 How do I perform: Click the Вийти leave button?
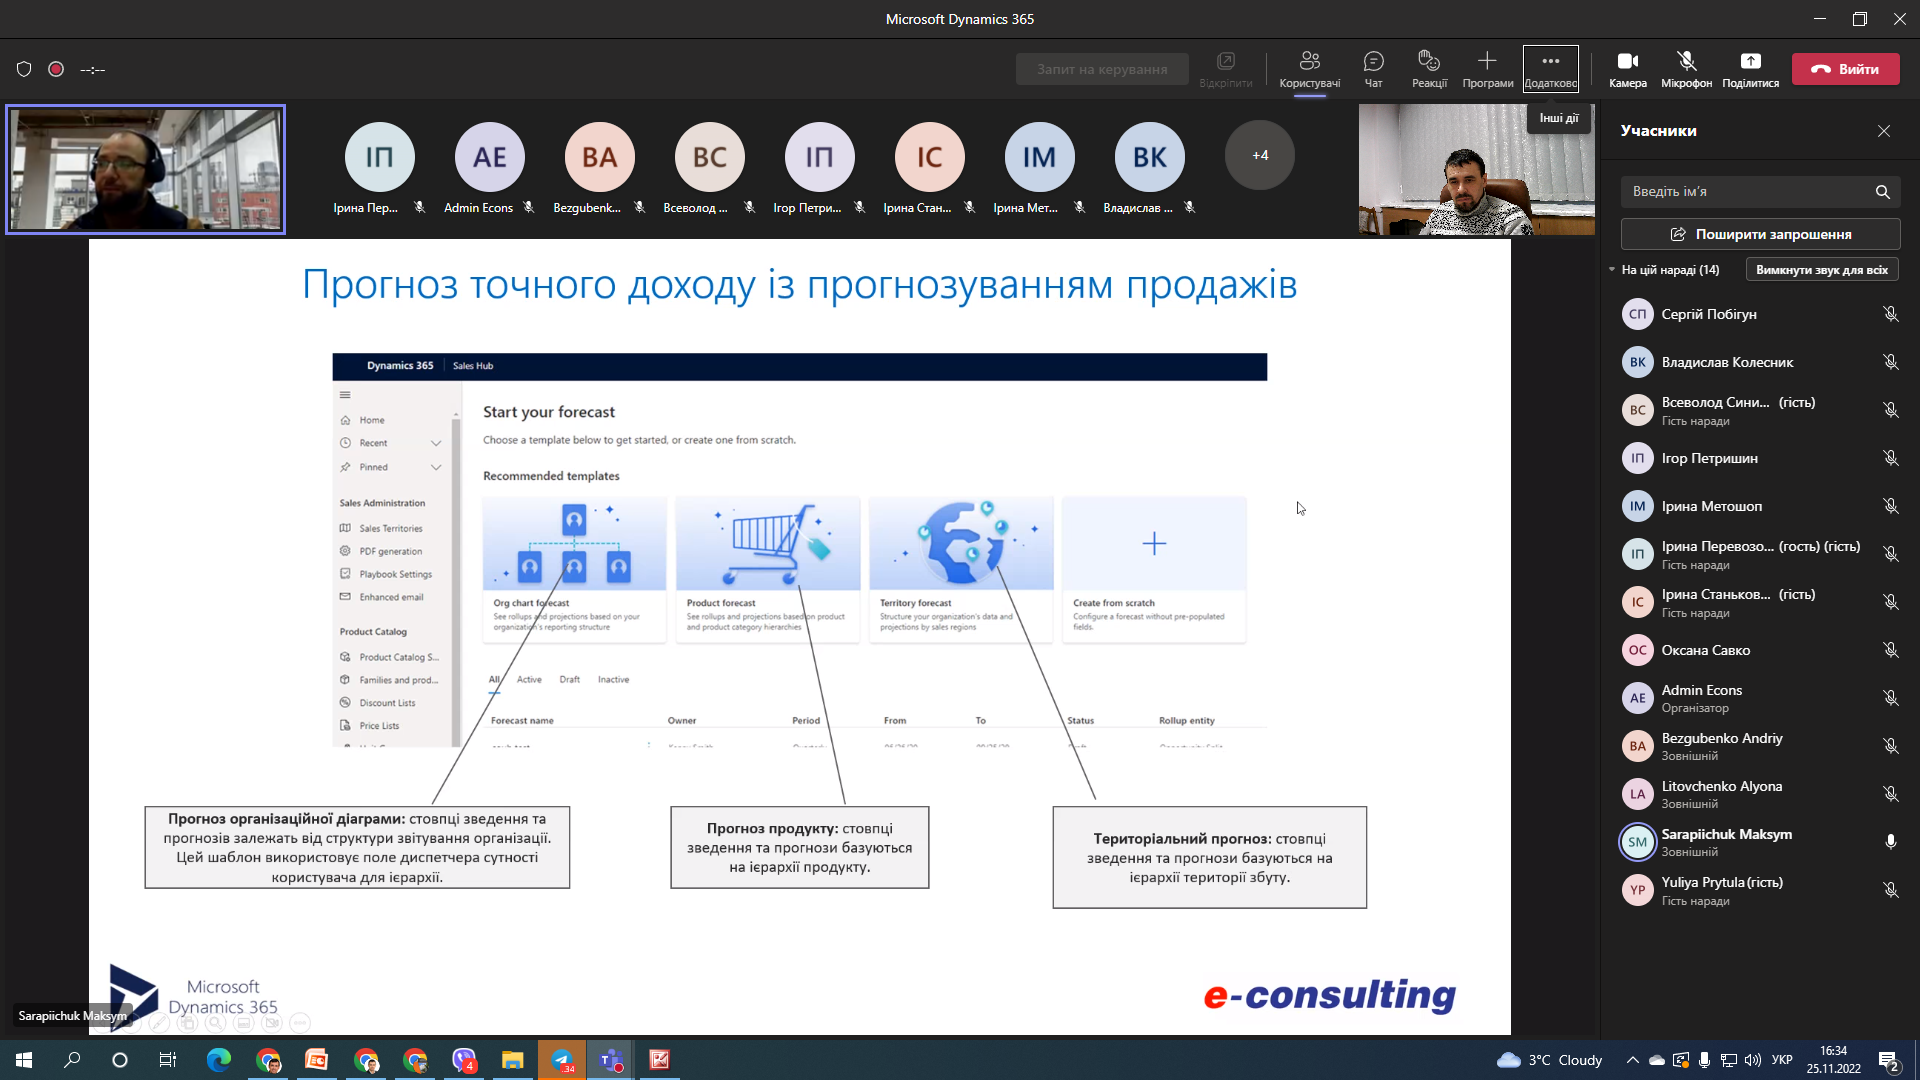pos(1845,69)
